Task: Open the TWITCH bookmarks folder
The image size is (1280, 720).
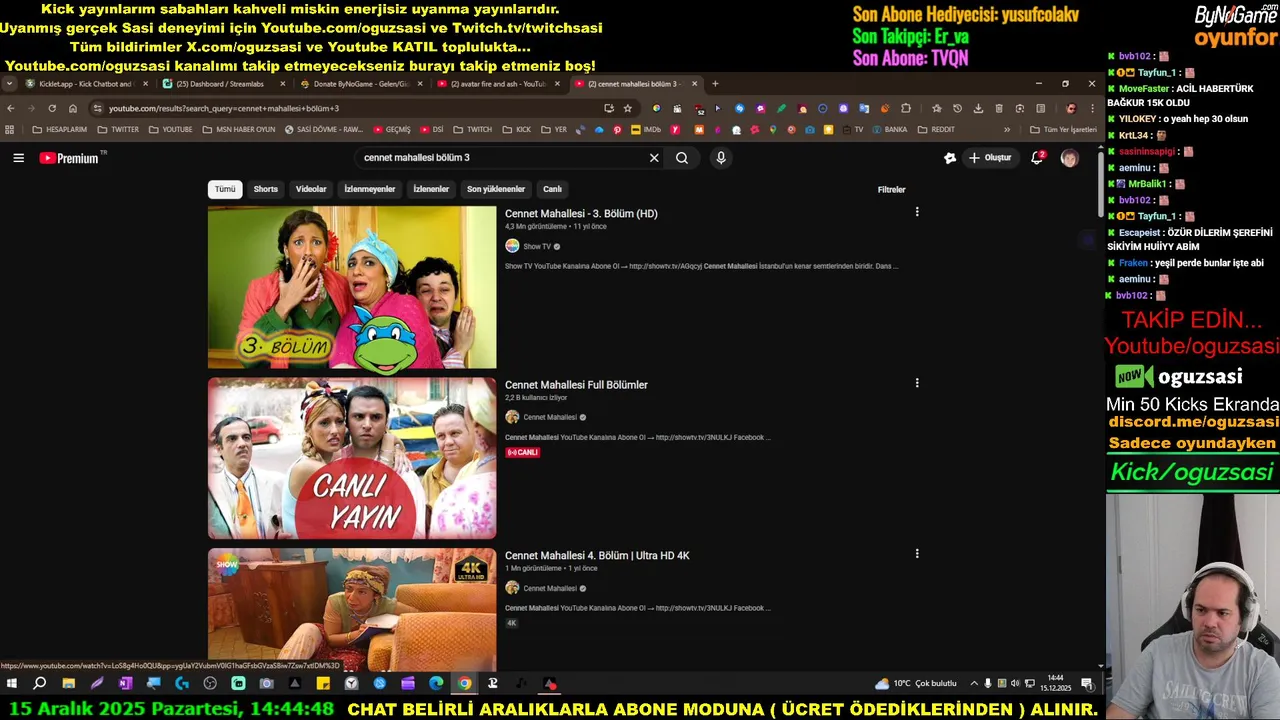Action: (x=472, y=129)
